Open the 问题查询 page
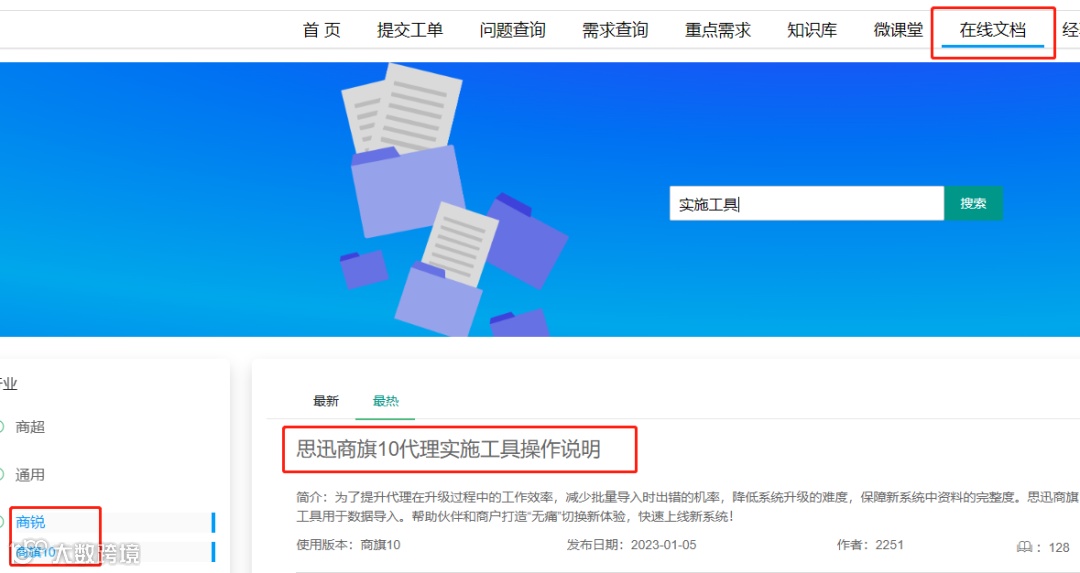The height and width of the screenshot is (573, 1080). coord(512,30)
